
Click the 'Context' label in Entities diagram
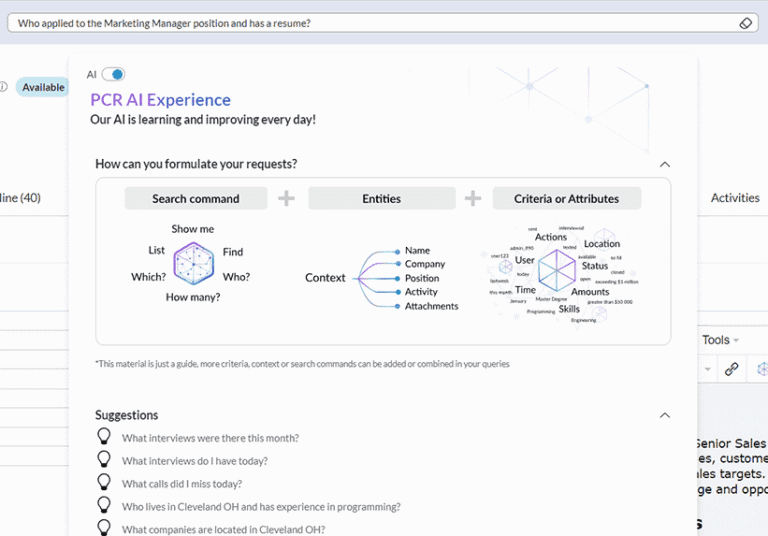pyautogui.click(x=325, y=278)
